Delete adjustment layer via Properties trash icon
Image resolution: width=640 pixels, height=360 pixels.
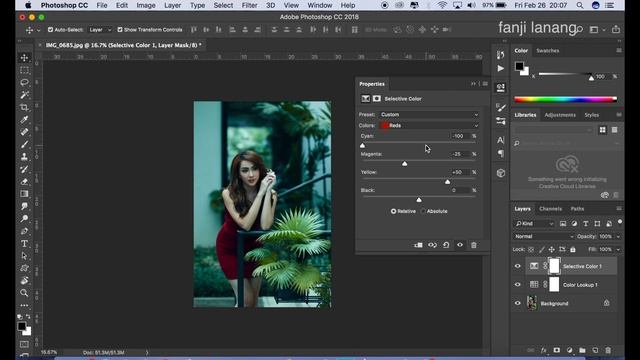pos(473,245)
